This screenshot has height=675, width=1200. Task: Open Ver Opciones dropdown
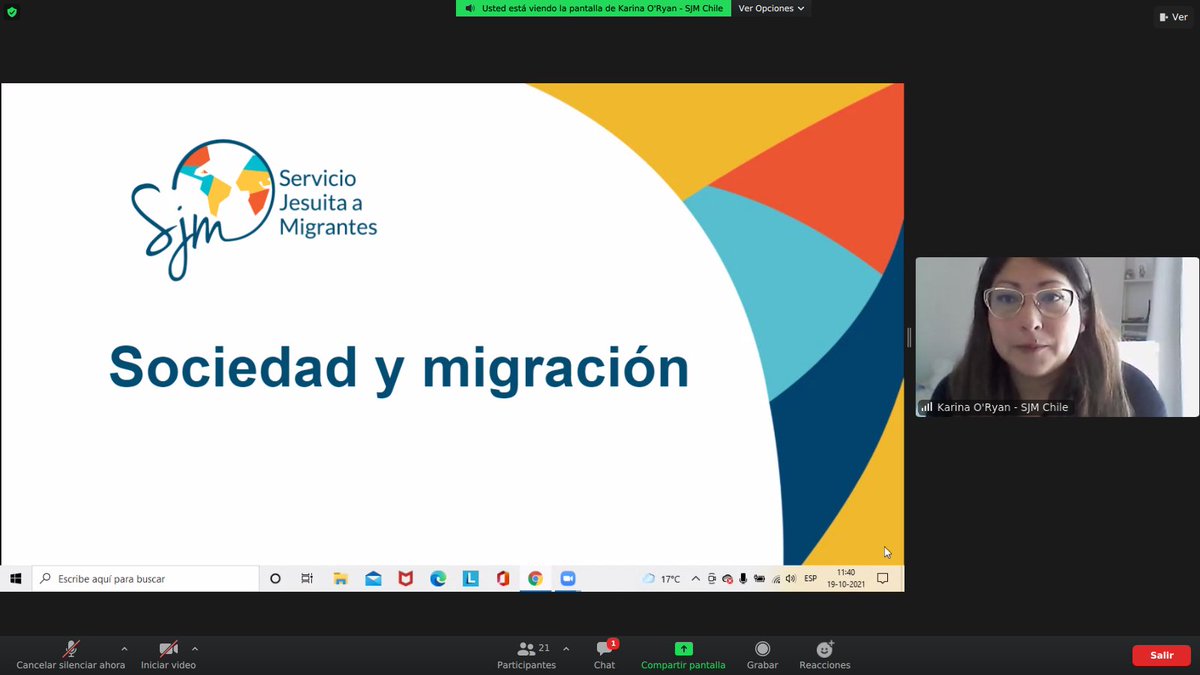(771, 8)
